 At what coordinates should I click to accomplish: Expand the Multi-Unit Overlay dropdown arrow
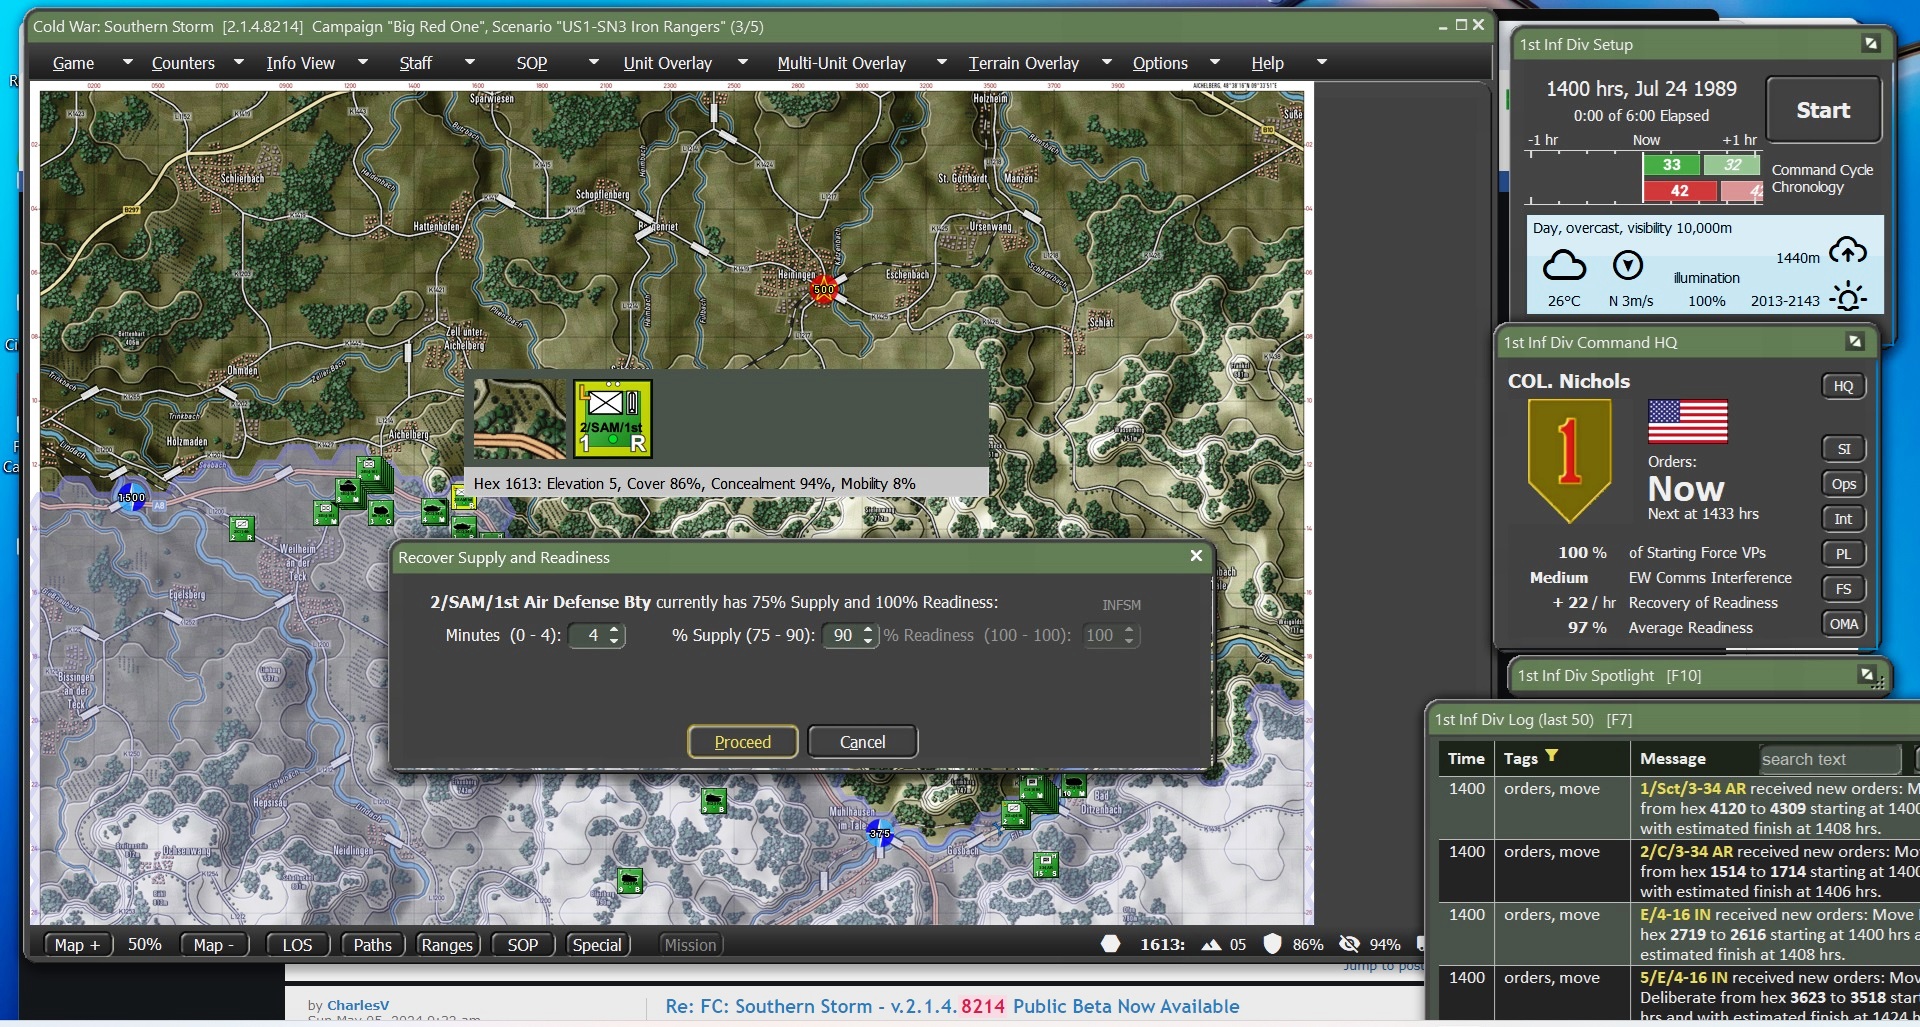(x=941, y=62)
